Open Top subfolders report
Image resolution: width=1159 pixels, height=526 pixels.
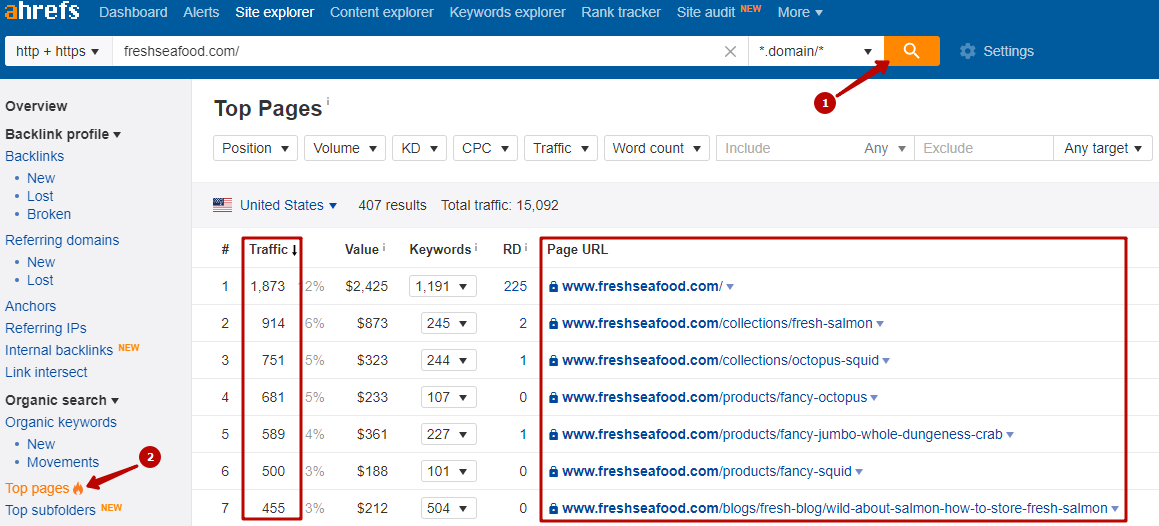click(51, 510)
